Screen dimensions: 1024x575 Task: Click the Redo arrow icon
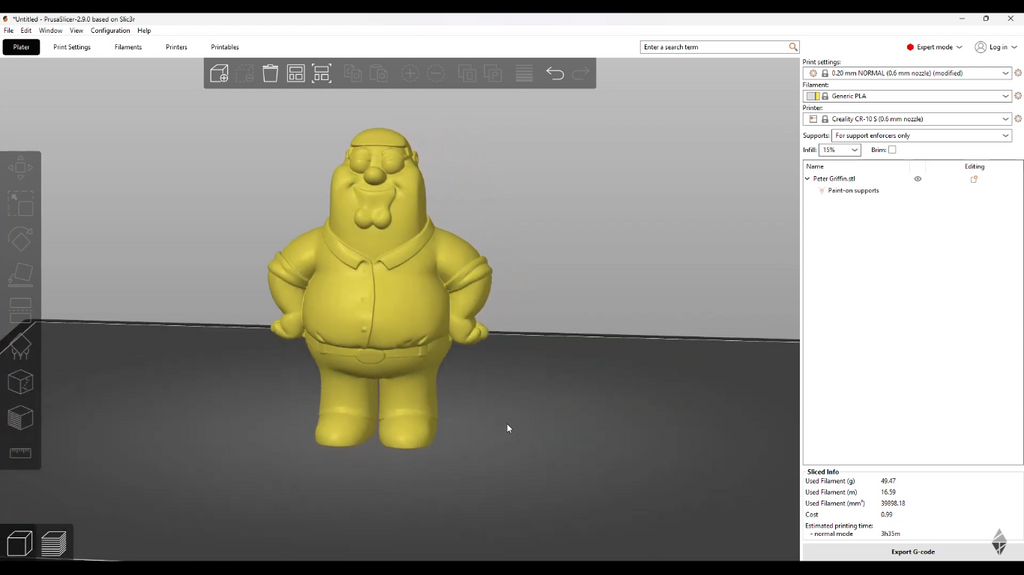[581, 73]
